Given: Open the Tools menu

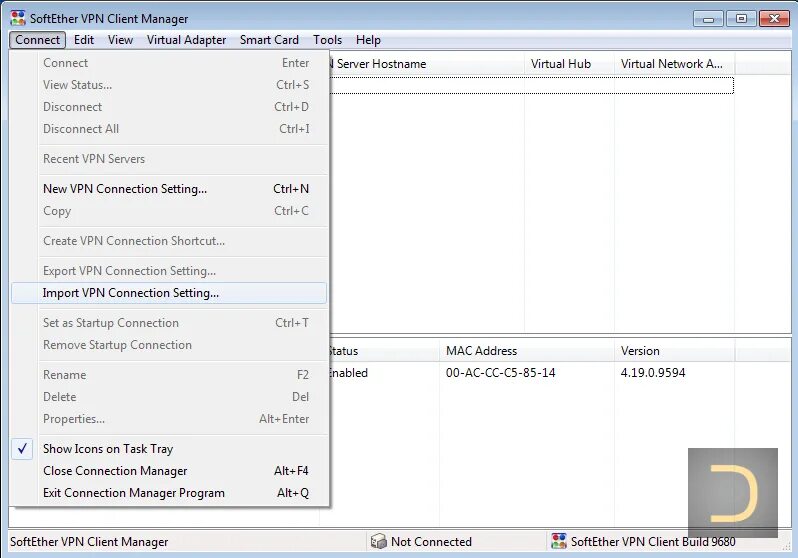Looking at the screenshot, I should click(327, 40).
